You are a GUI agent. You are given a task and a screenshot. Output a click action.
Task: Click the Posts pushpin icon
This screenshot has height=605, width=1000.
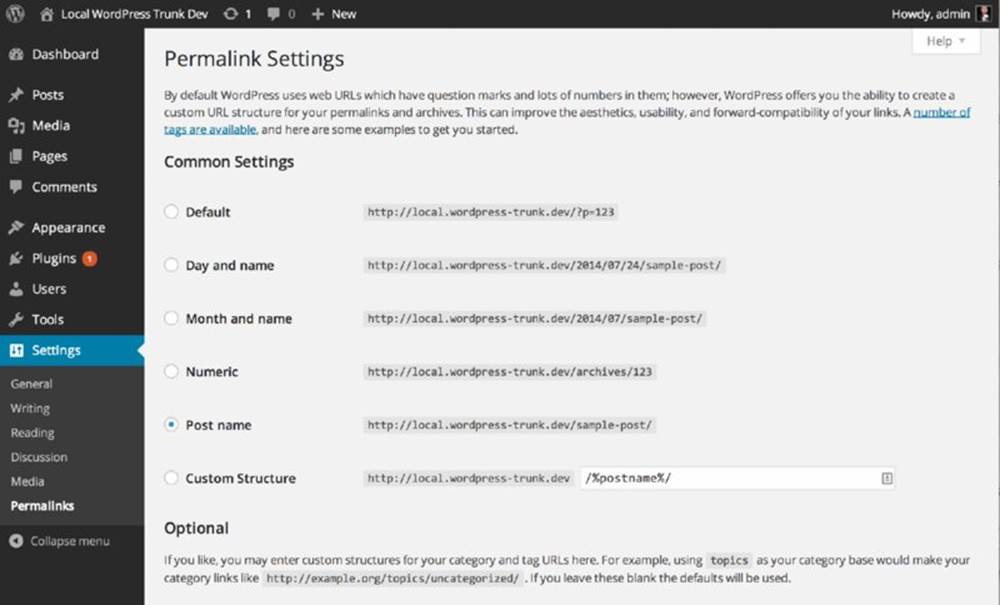[17, 95]
